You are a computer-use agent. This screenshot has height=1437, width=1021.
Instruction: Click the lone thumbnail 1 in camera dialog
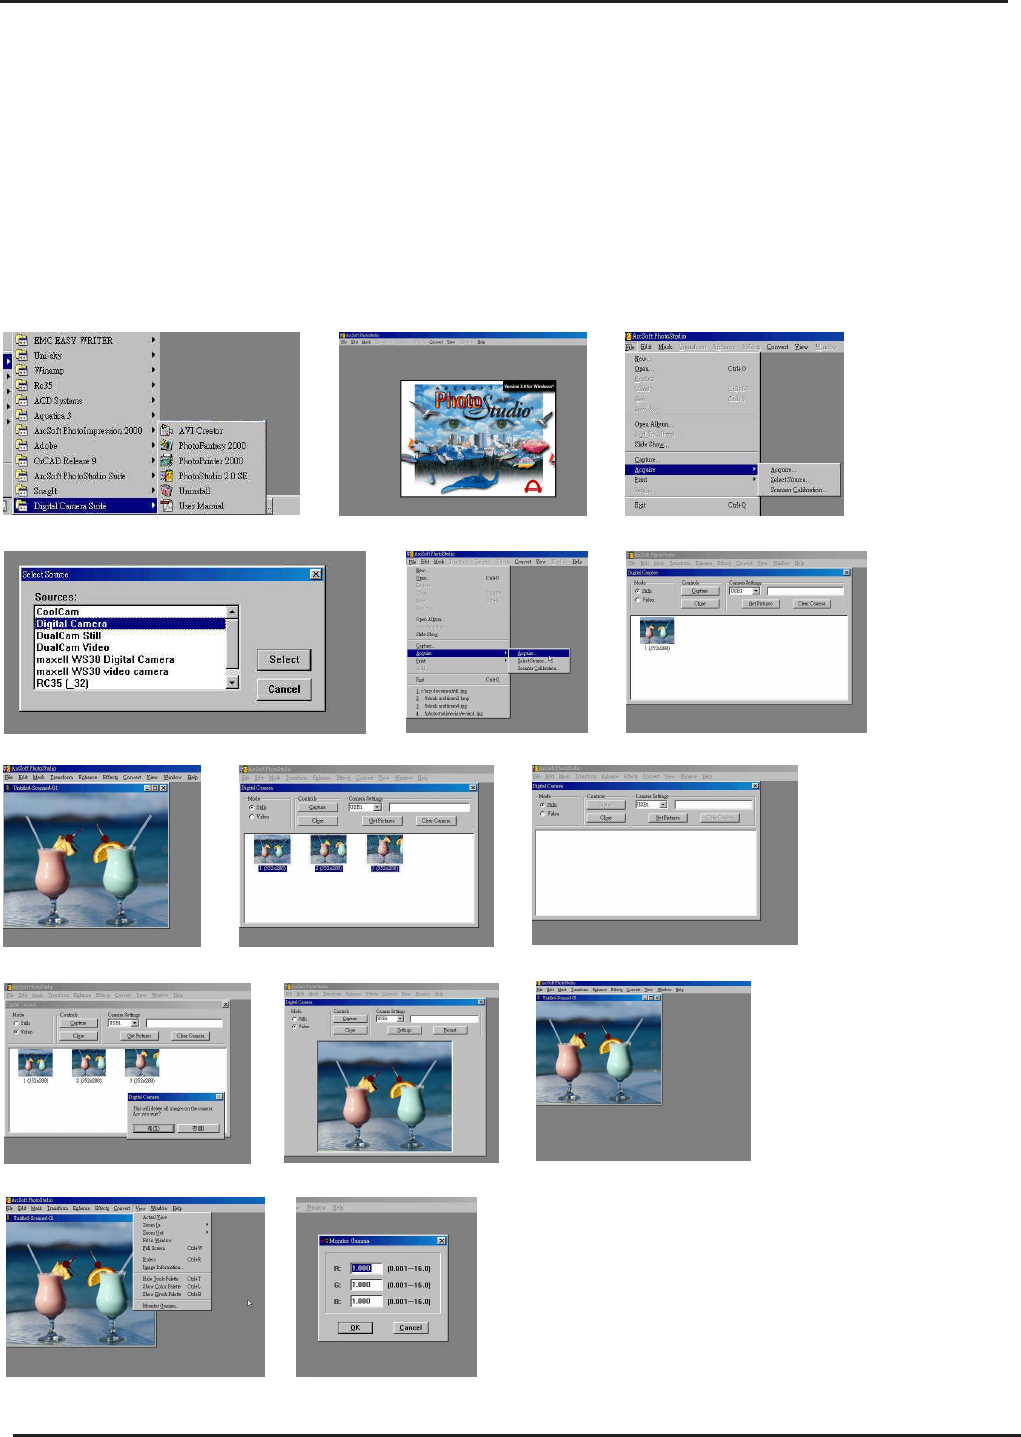(x=657, y=631)
